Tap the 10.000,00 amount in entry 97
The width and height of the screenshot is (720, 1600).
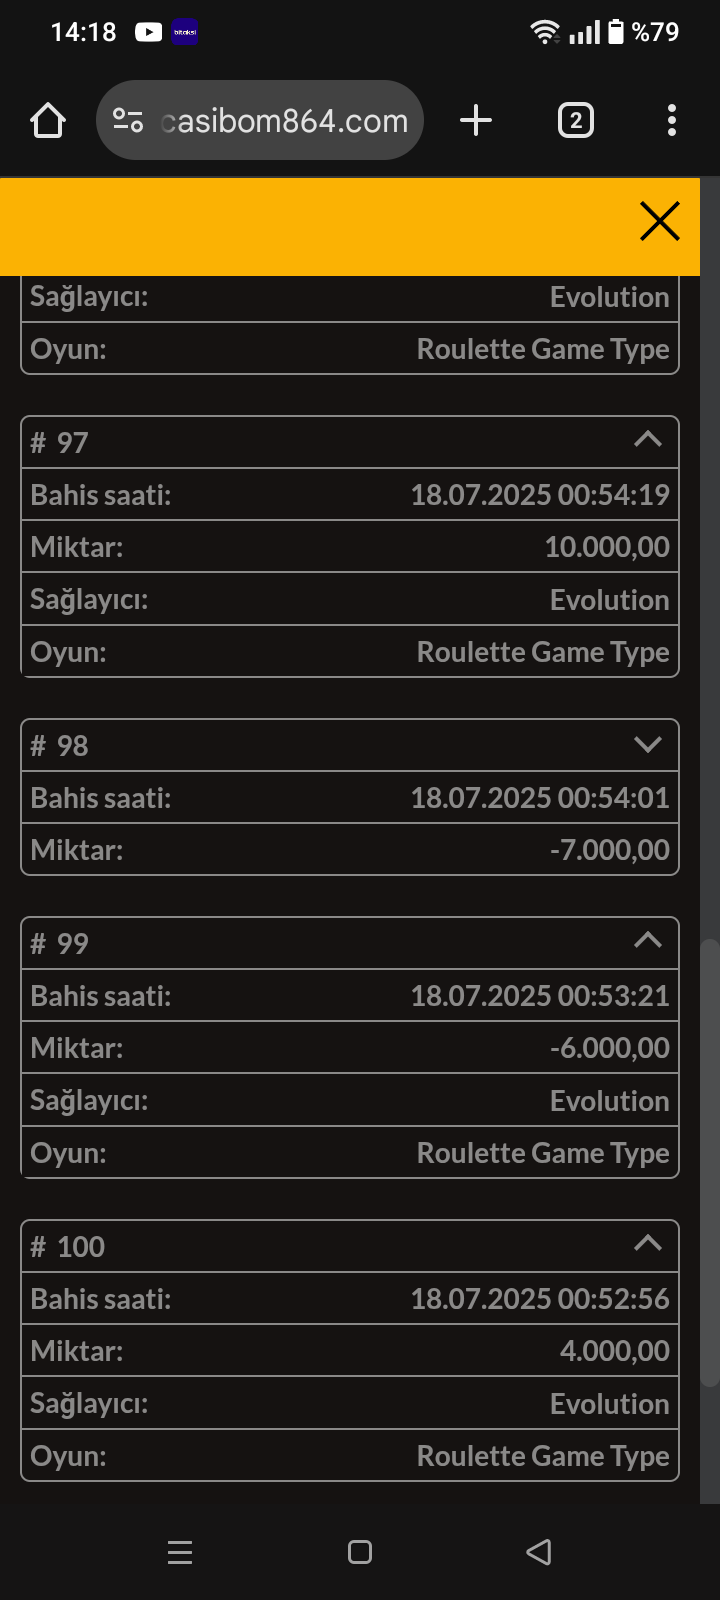[x=606, y=547]
